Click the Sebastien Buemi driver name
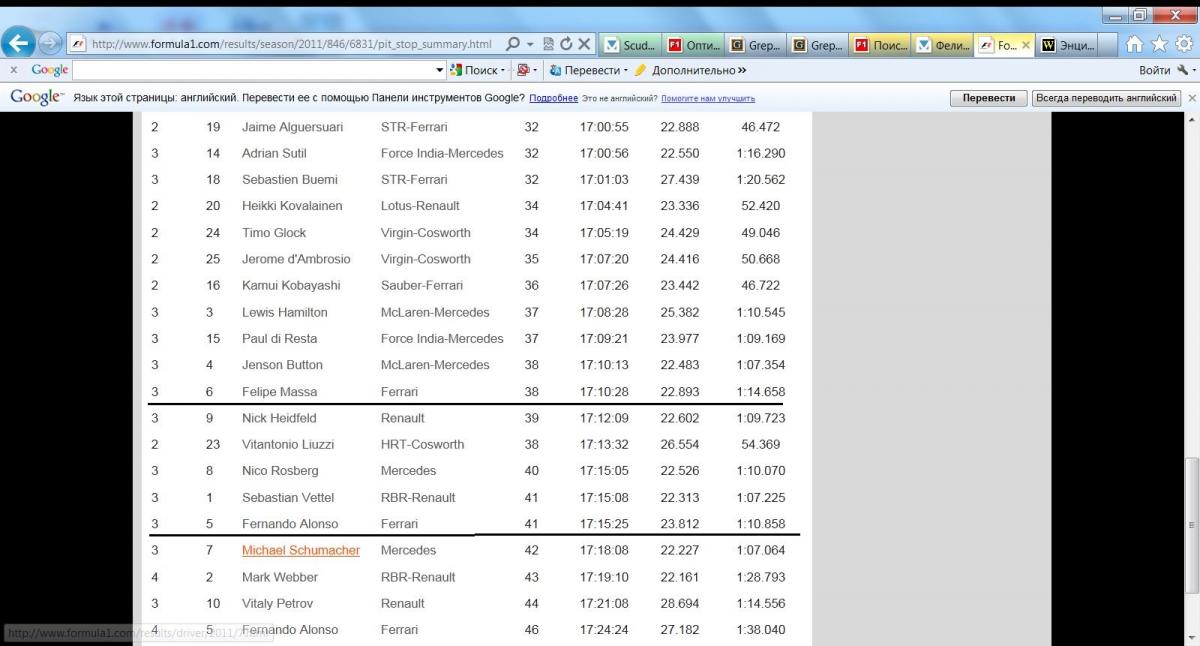 click(290, 180)
